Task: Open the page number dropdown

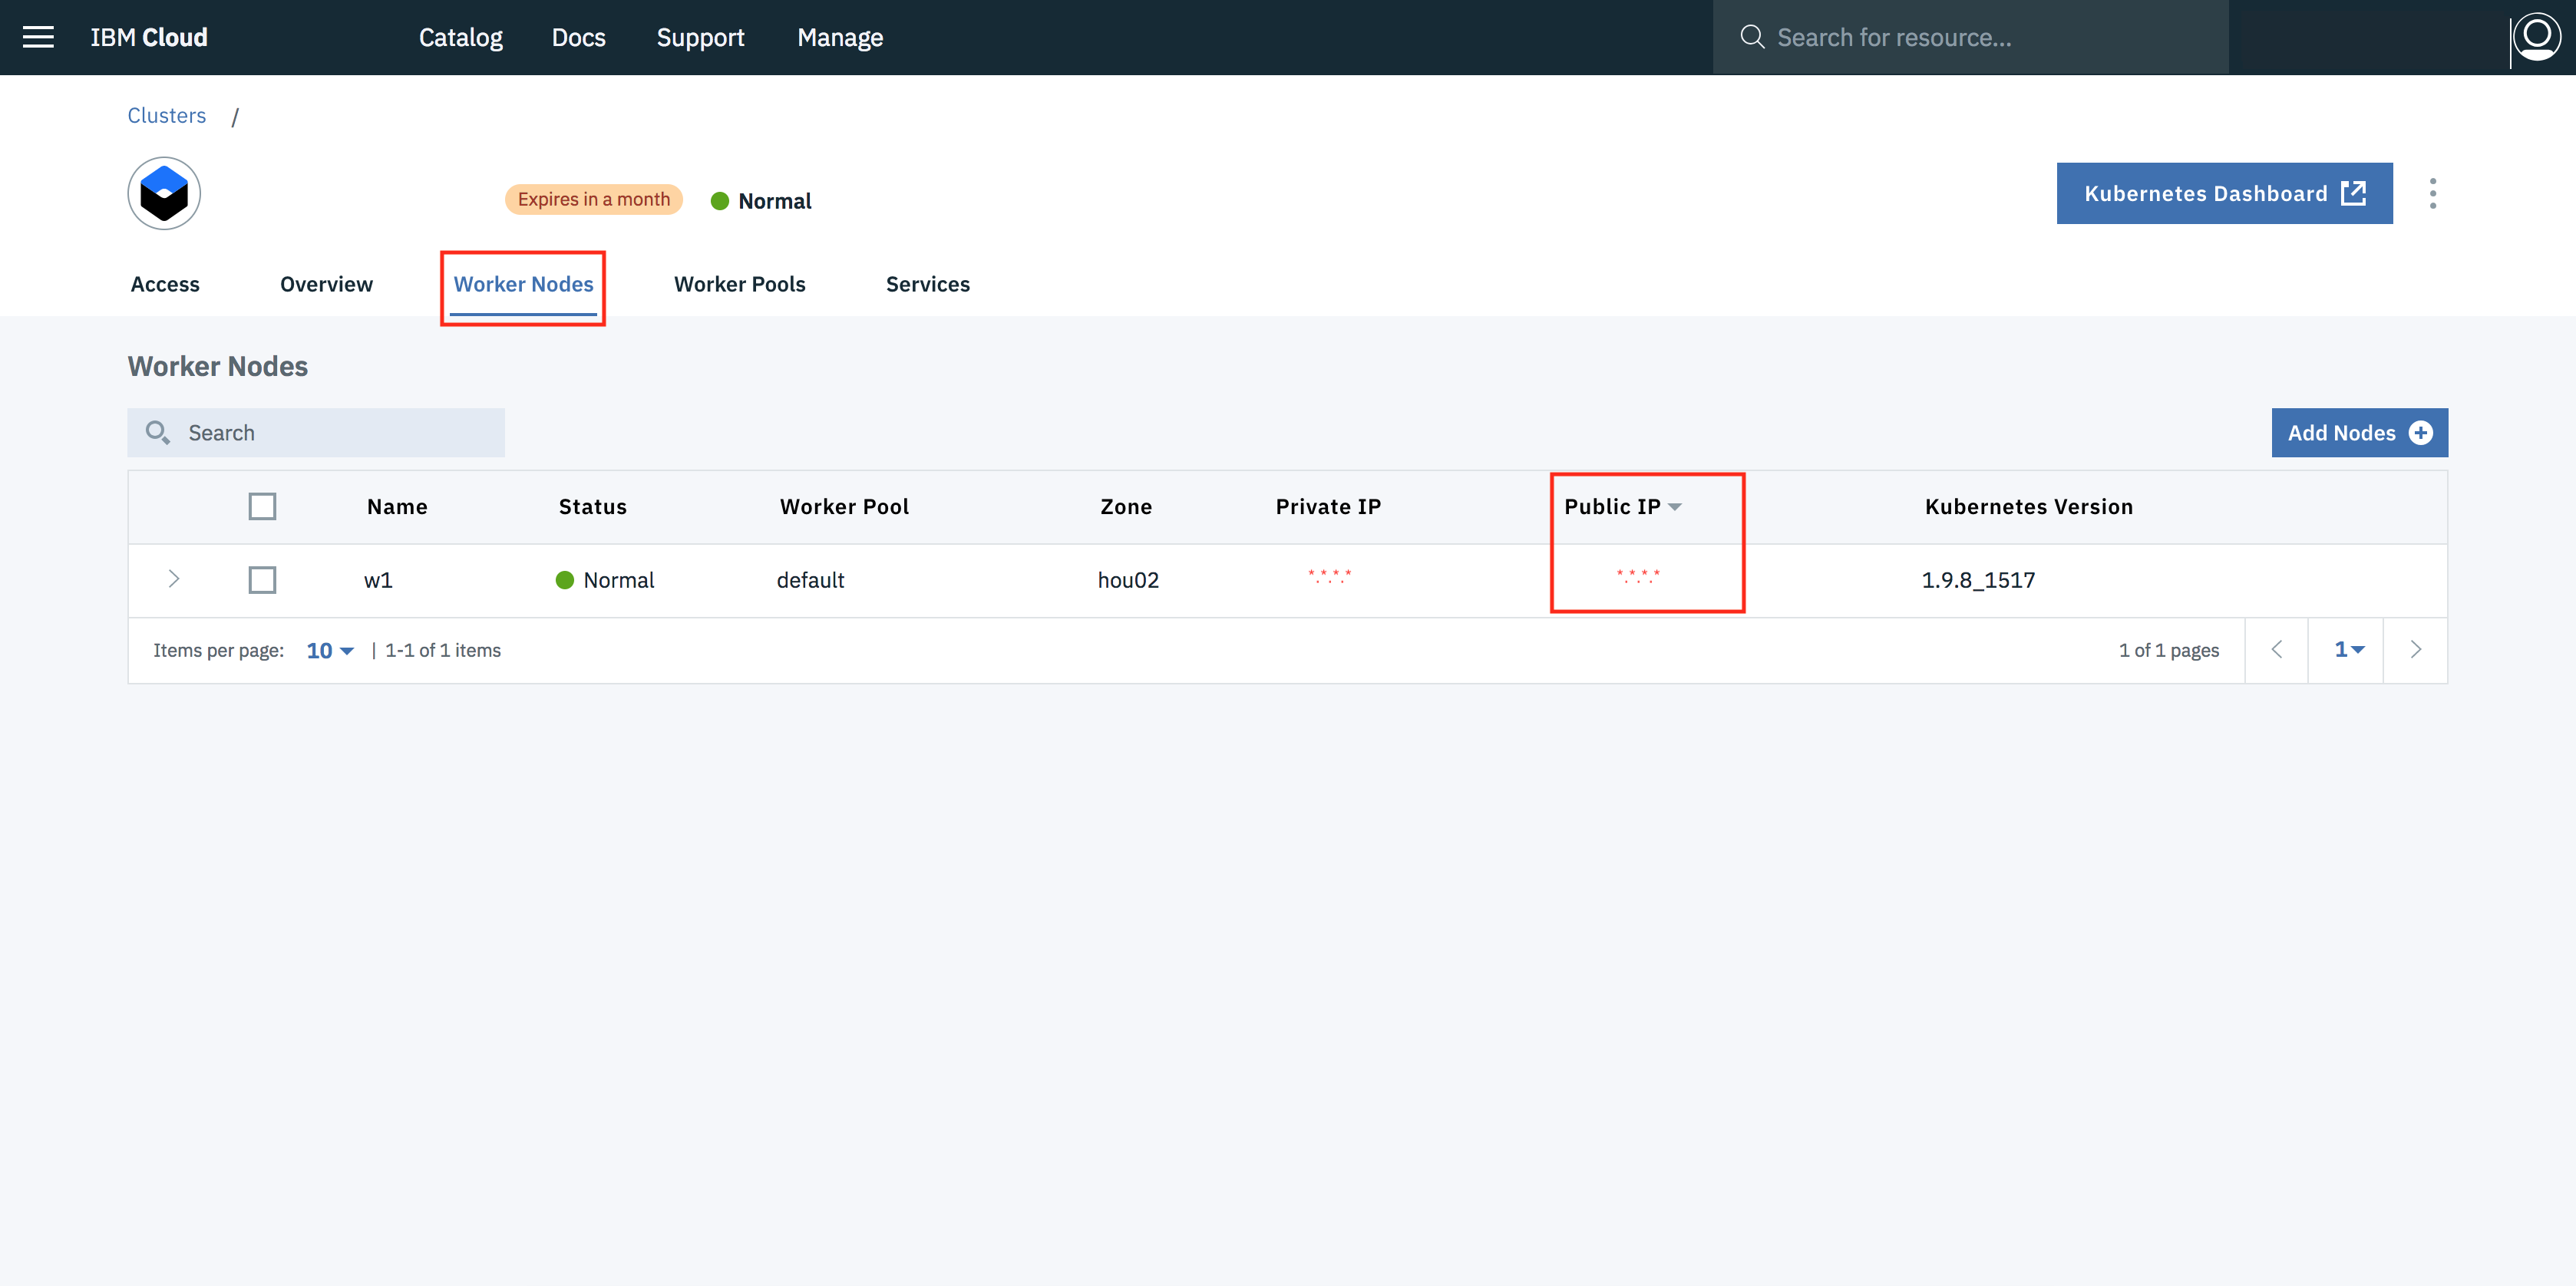Action: tap(2348, 650)
